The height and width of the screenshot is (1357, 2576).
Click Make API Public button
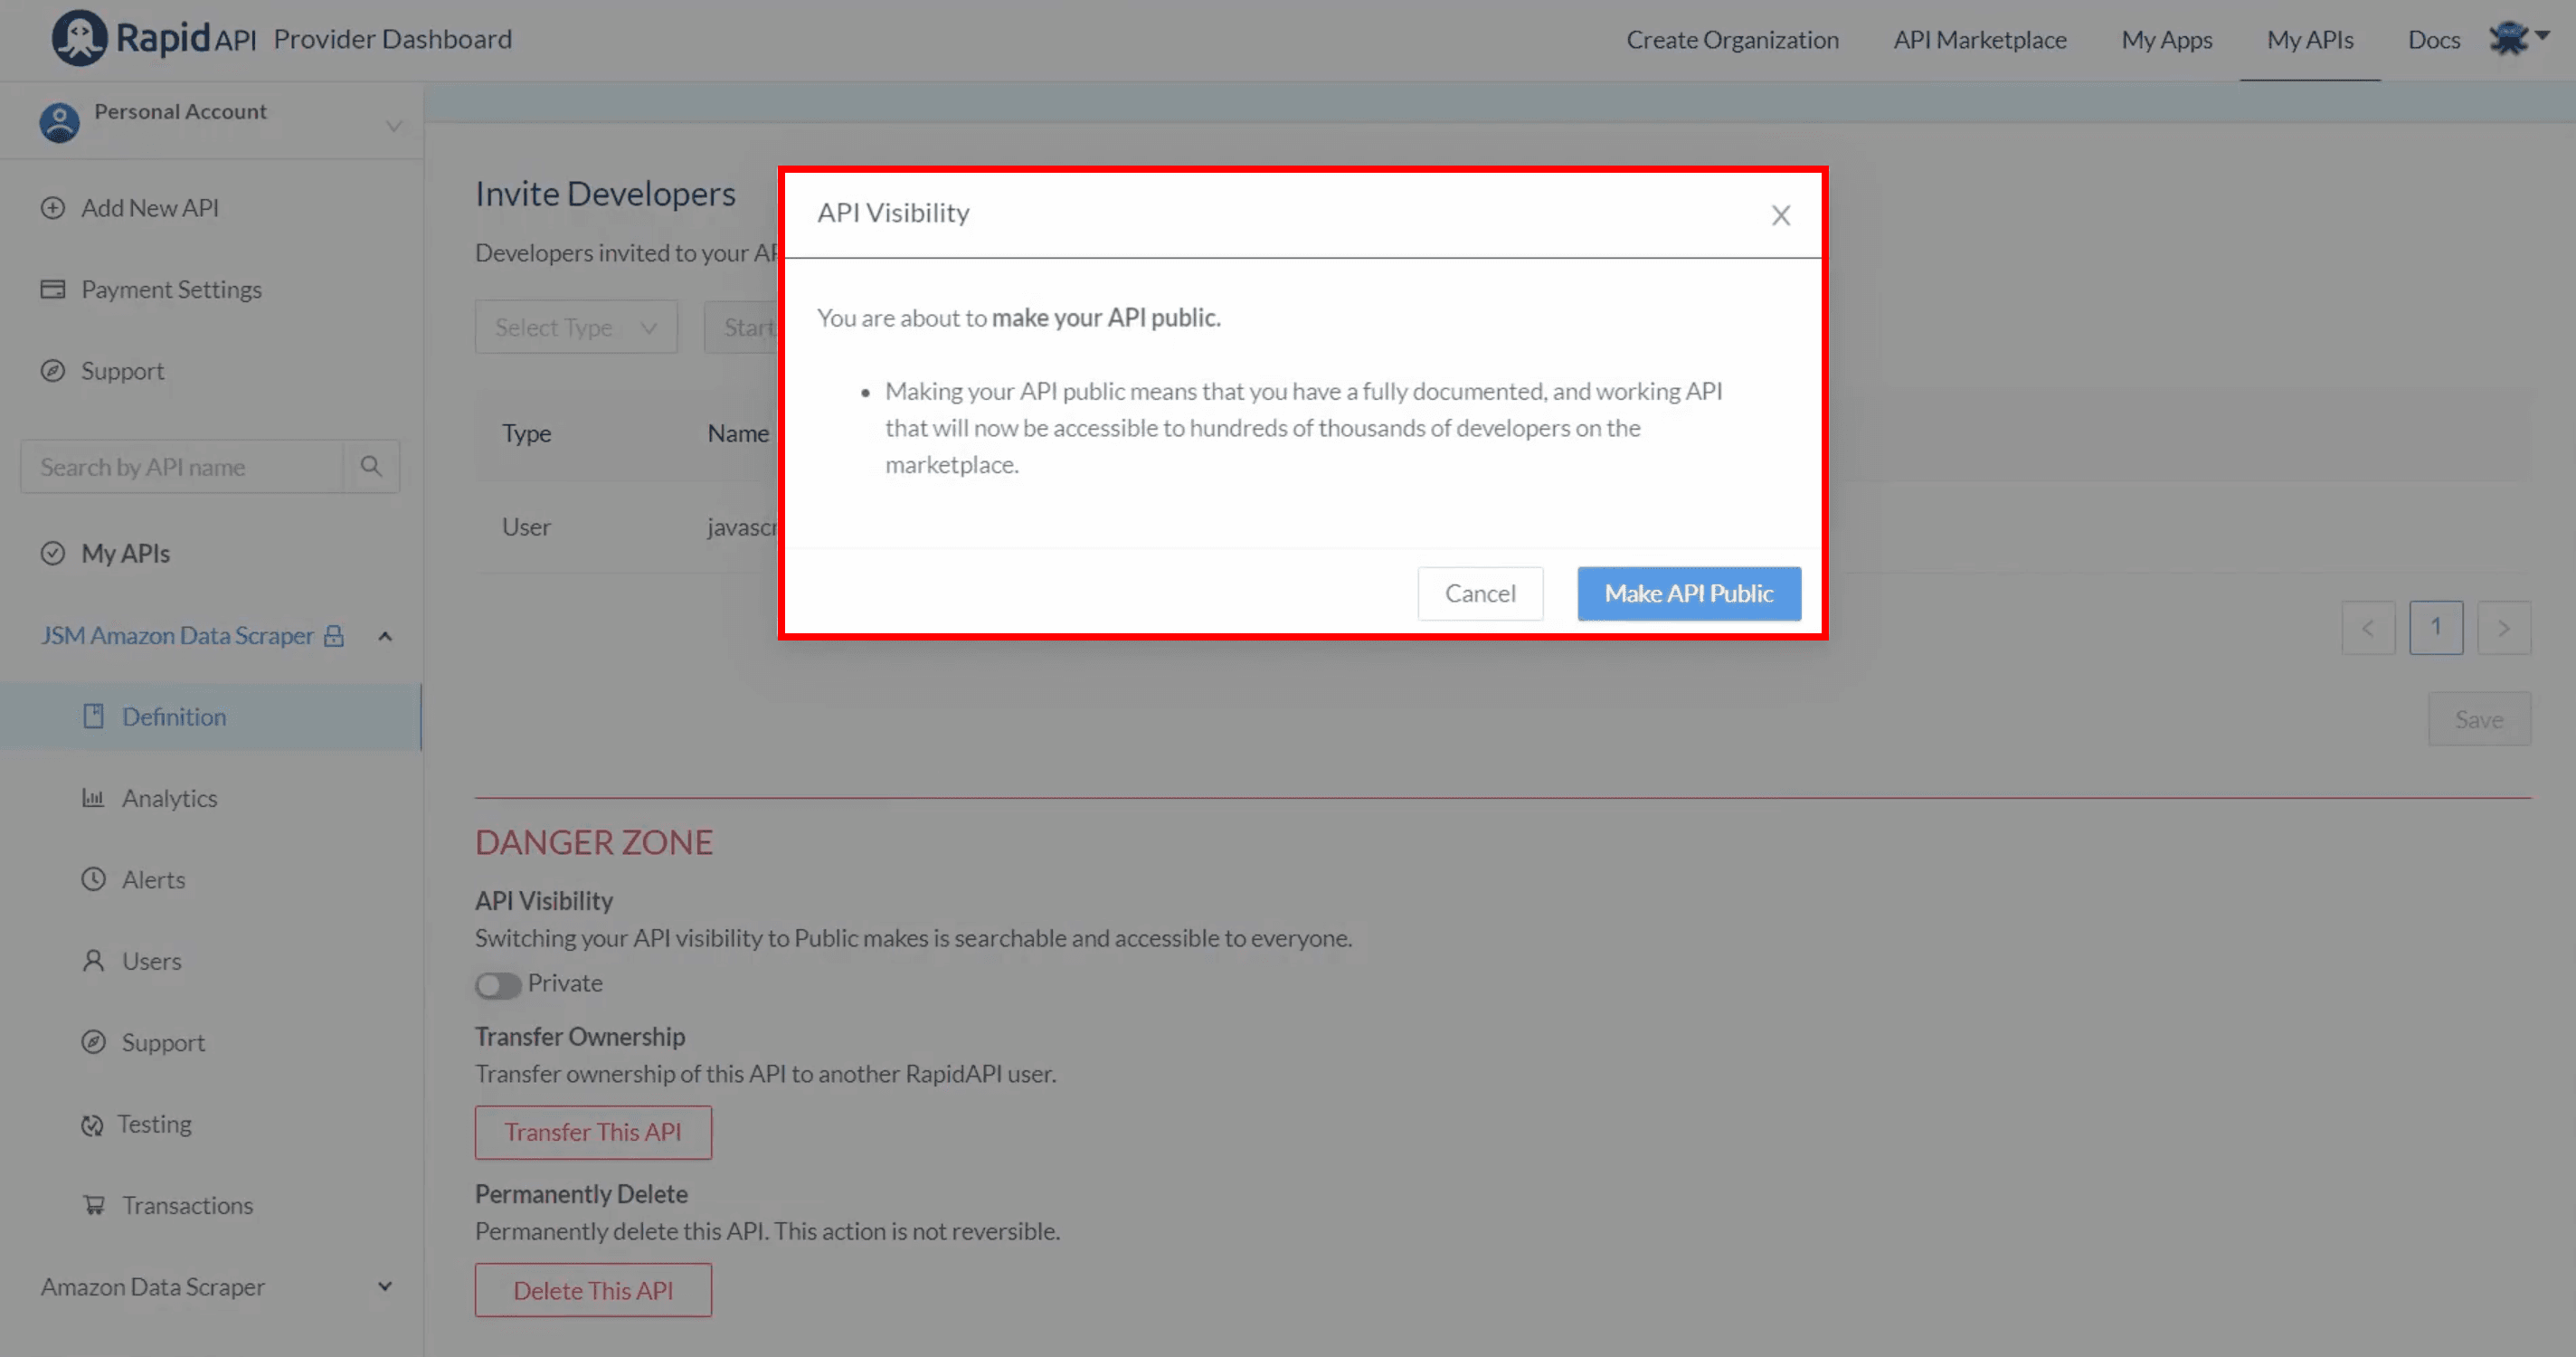tap(1689, 592)
